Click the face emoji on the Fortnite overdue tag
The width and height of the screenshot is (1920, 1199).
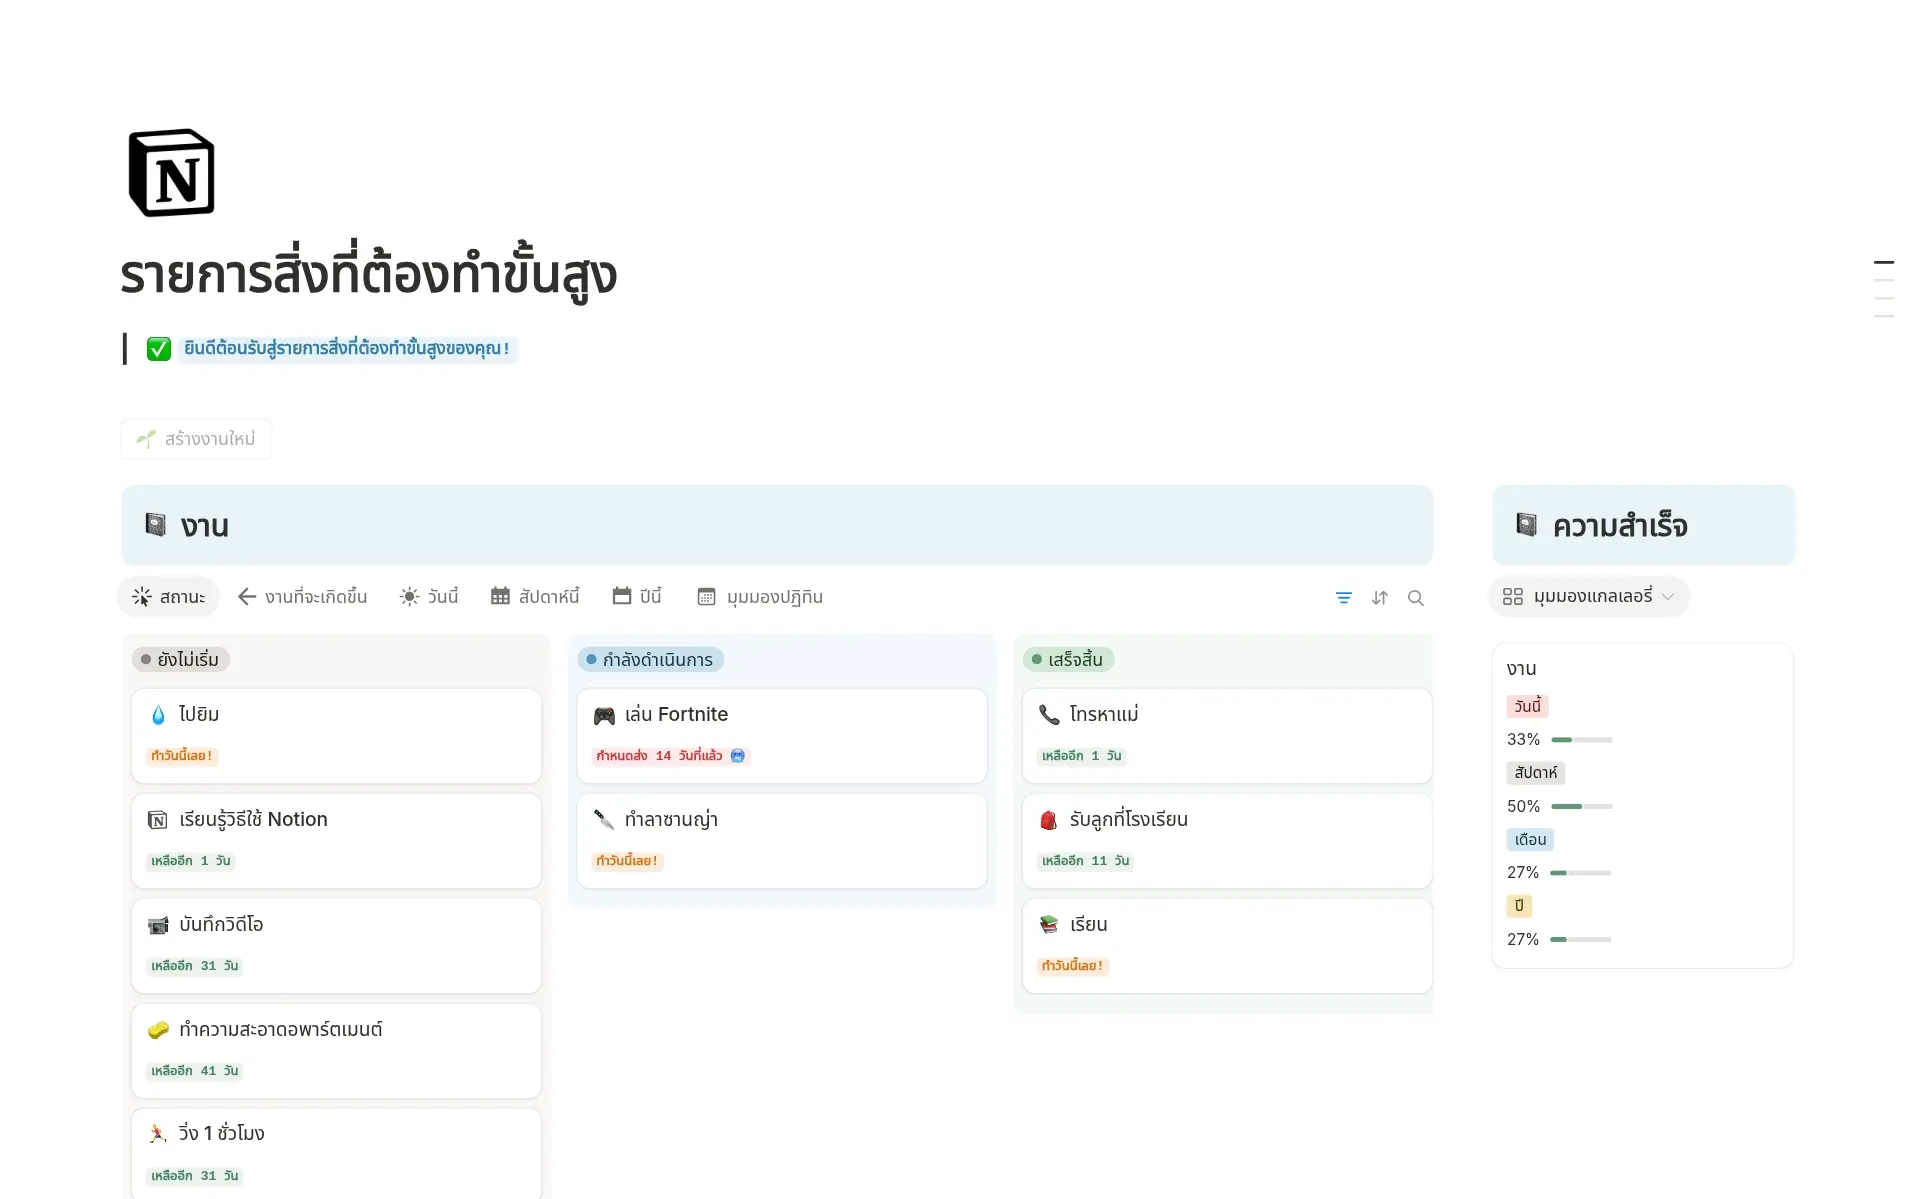click(x=738, y=756)
